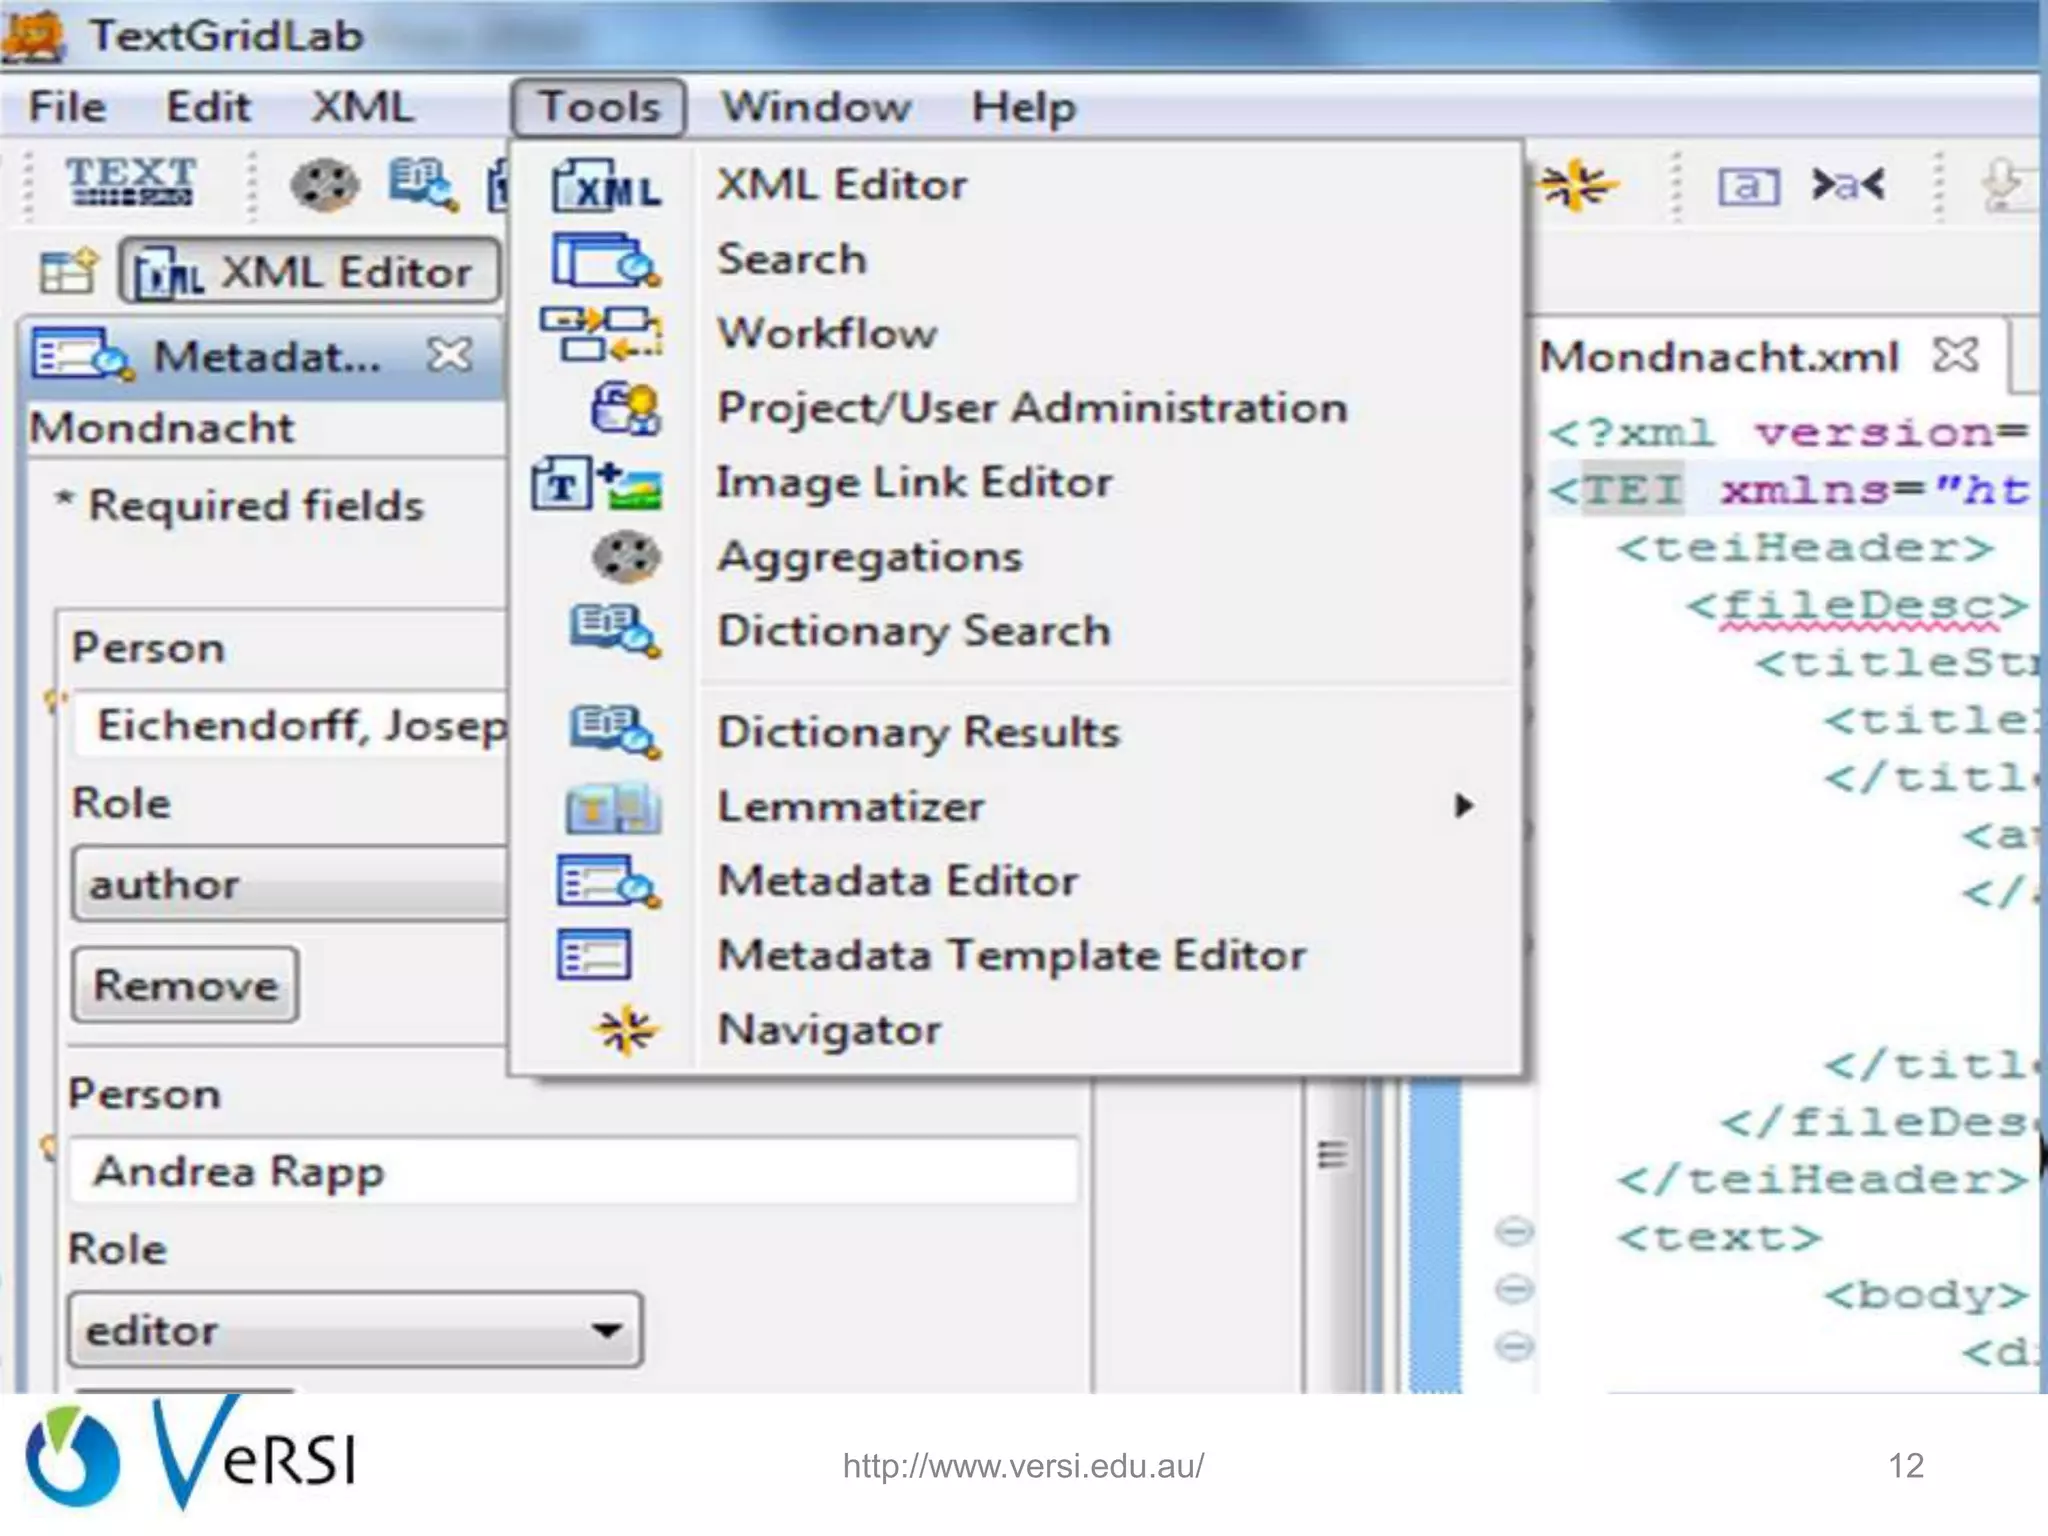Viewport: 2048px width, 1536px height.
Task: Click the TEXT logo toolbar icon
Action: click(x=131, y=183)
